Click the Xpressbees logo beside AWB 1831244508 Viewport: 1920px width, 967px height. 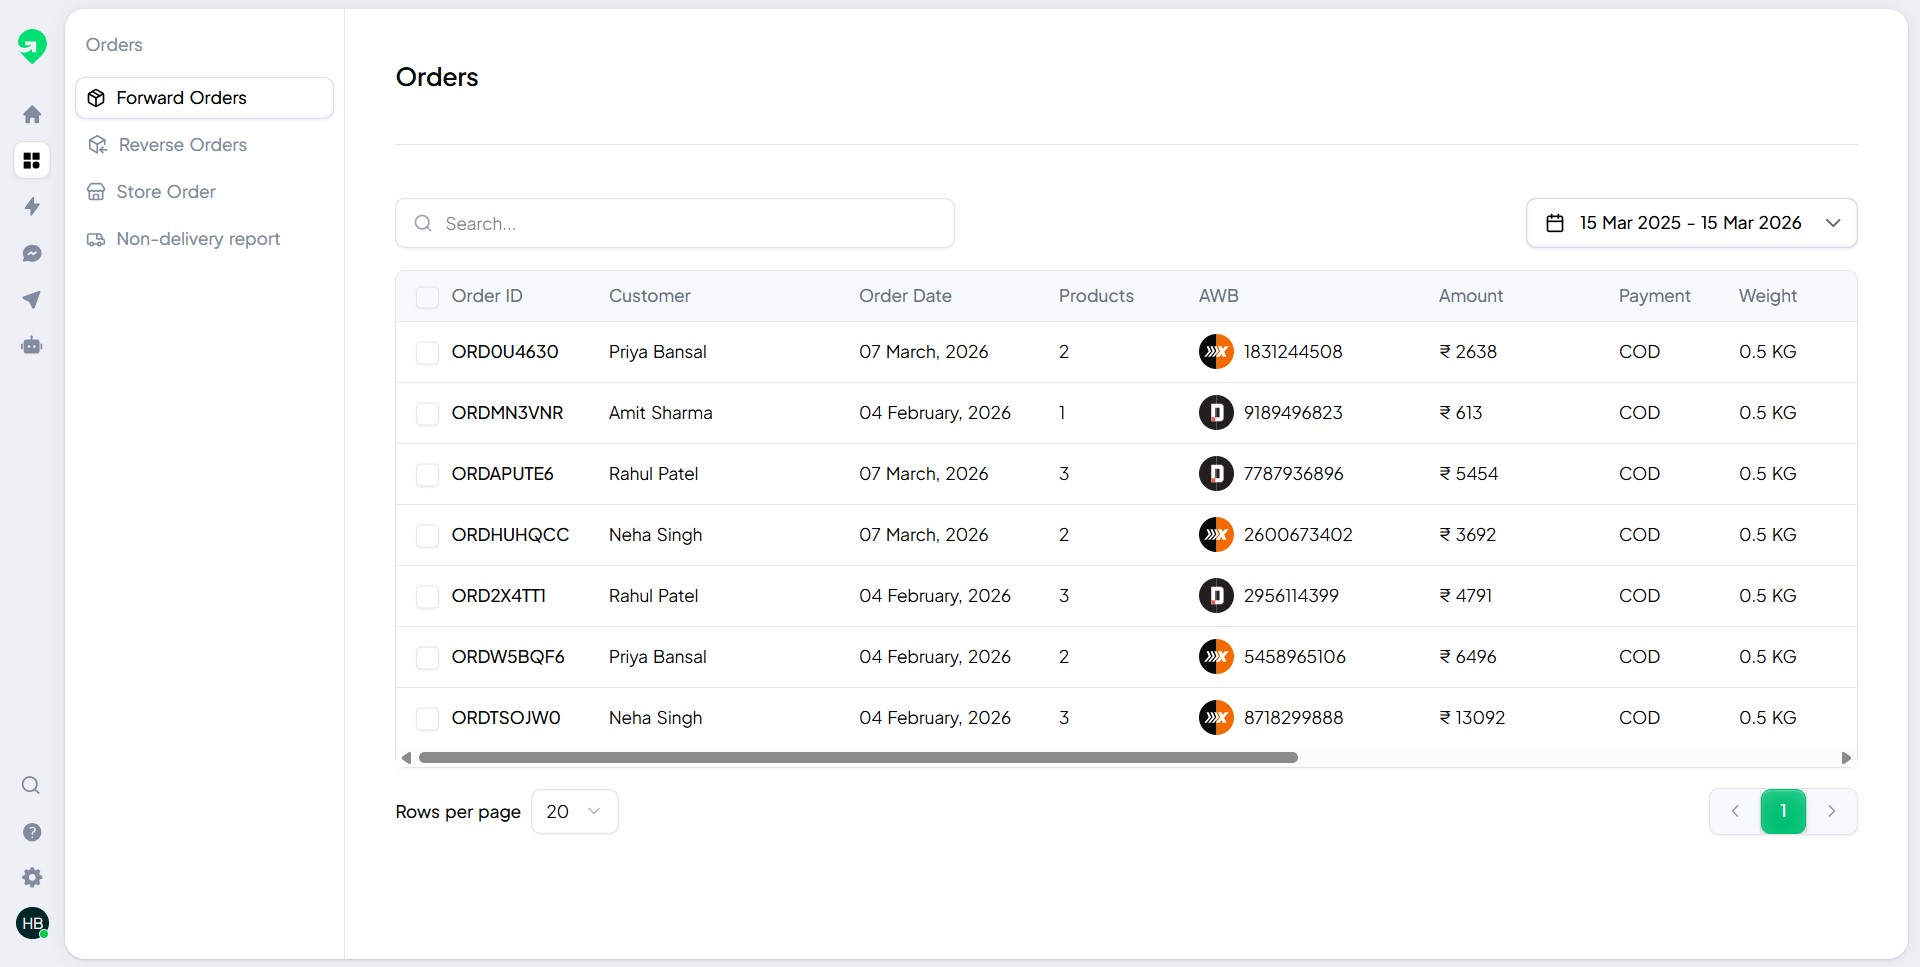(1216, 351)
